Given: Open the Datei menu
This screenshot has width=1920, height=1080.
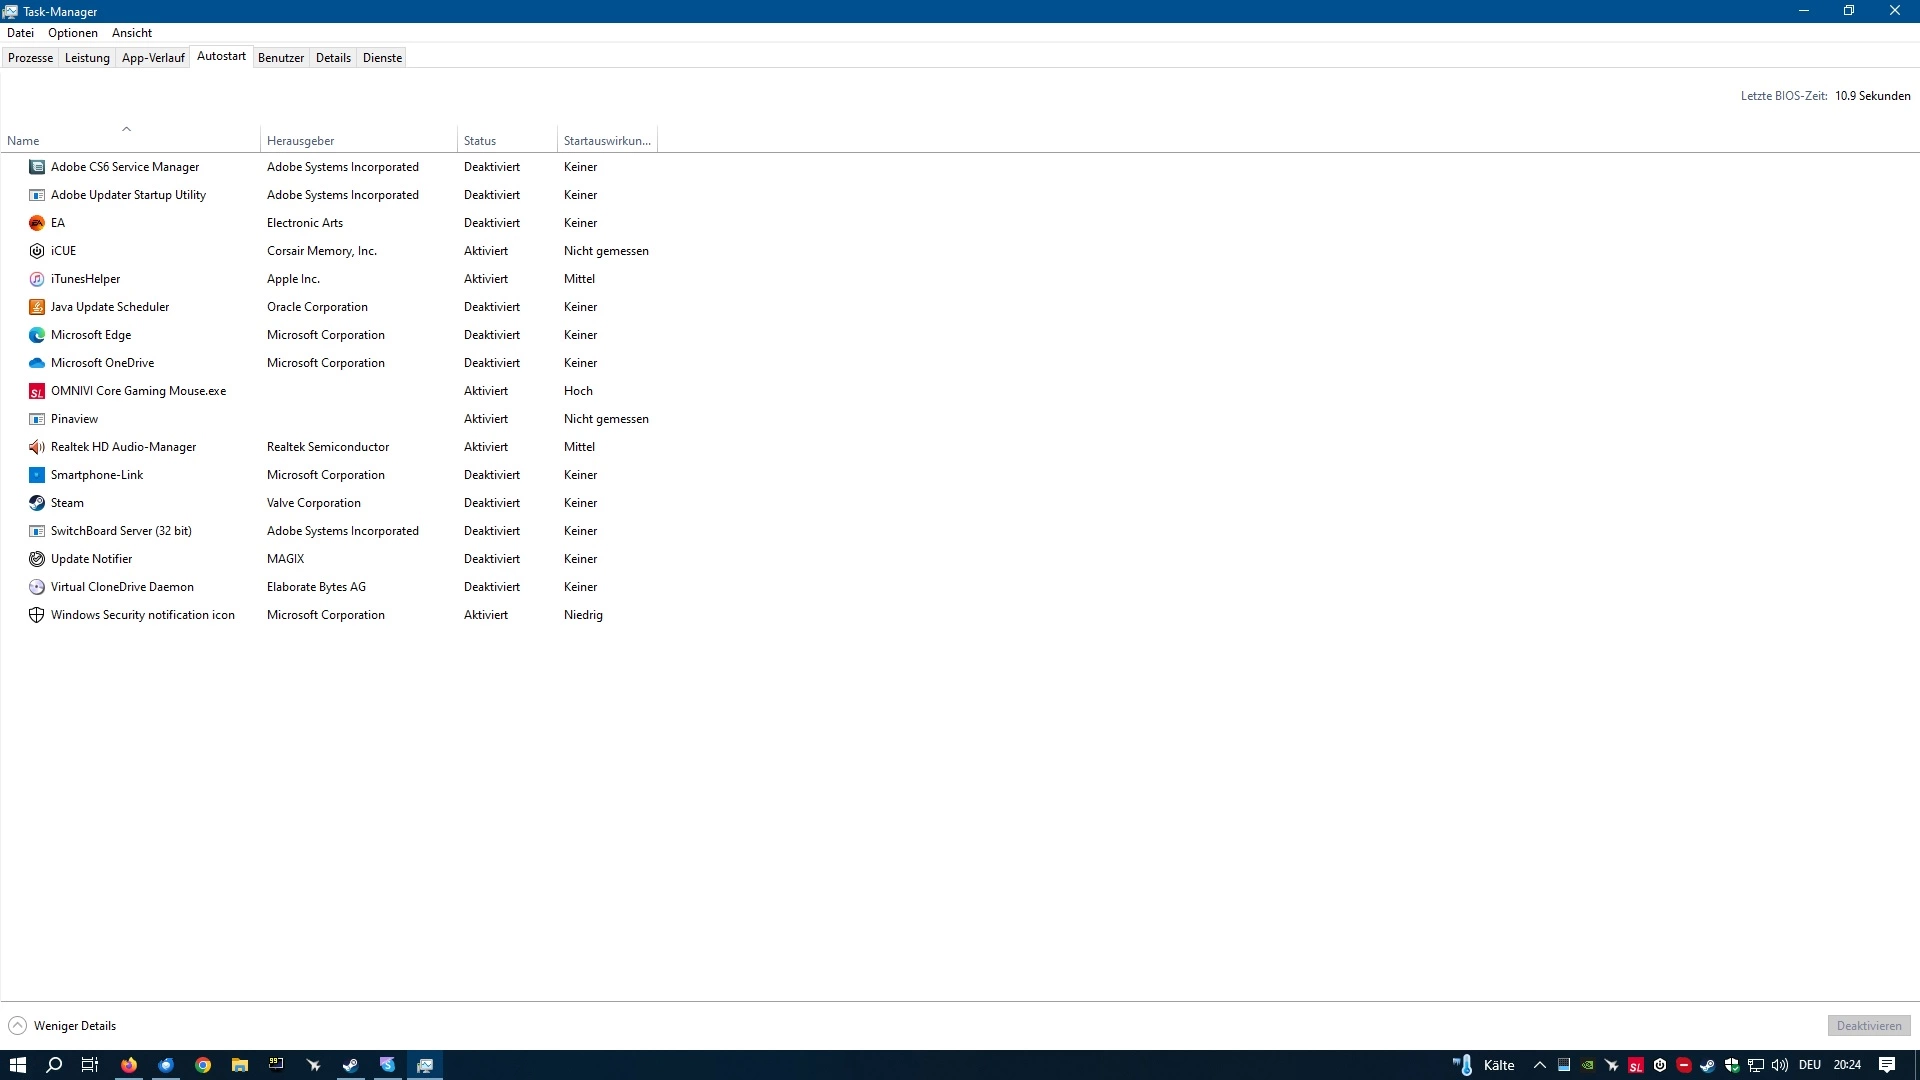Looking at the screenshot, I should pos(20,33).
